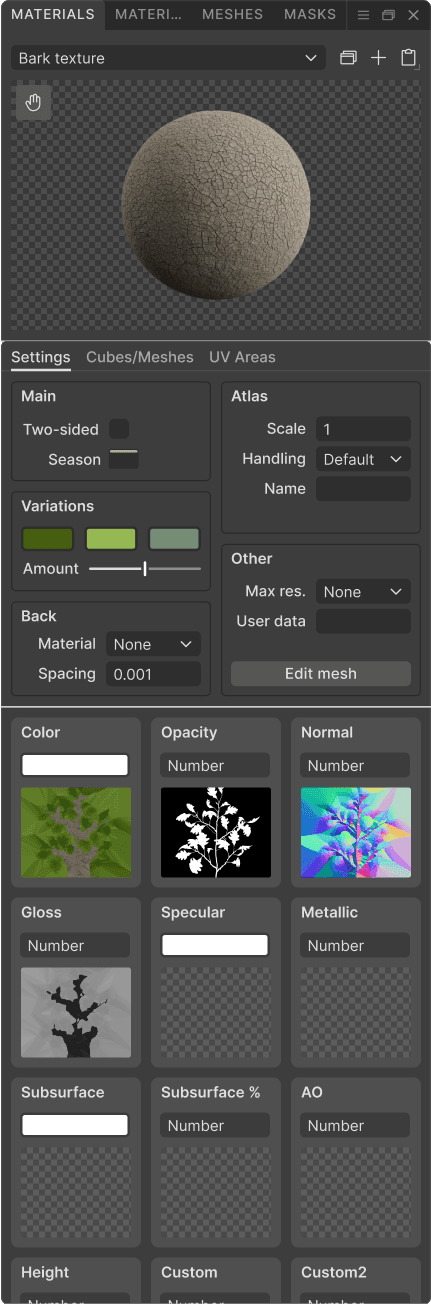
Task: Open the Max res. None dropdown
Action: coord(363,591)
